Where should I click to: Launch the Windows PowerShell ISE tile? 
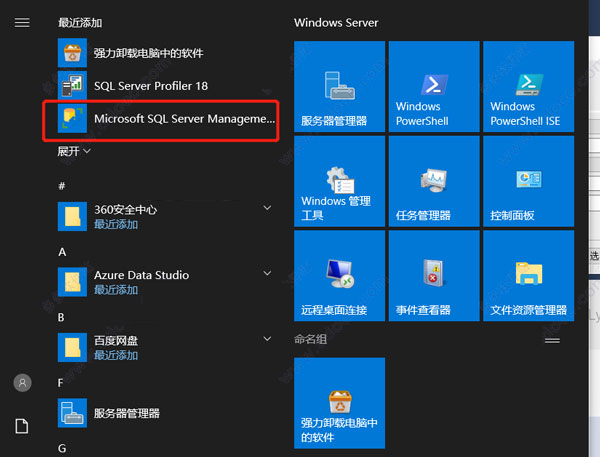coord(528,87)
